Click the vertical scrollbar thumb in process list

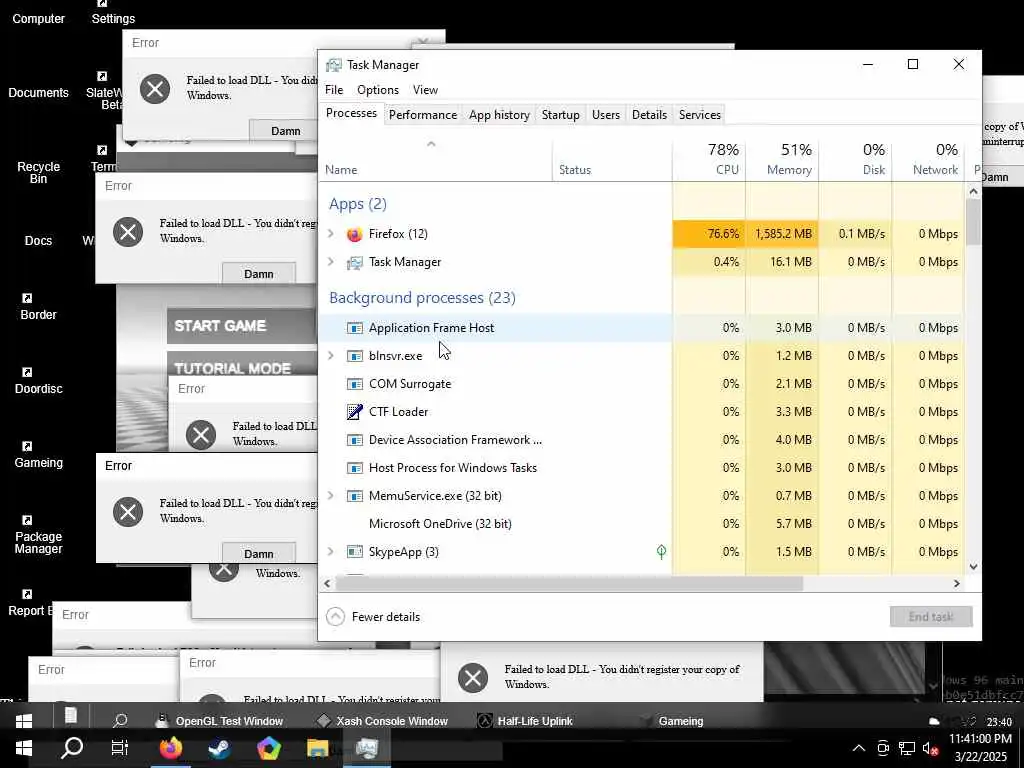pyautogui.click(x=973, y=222)
